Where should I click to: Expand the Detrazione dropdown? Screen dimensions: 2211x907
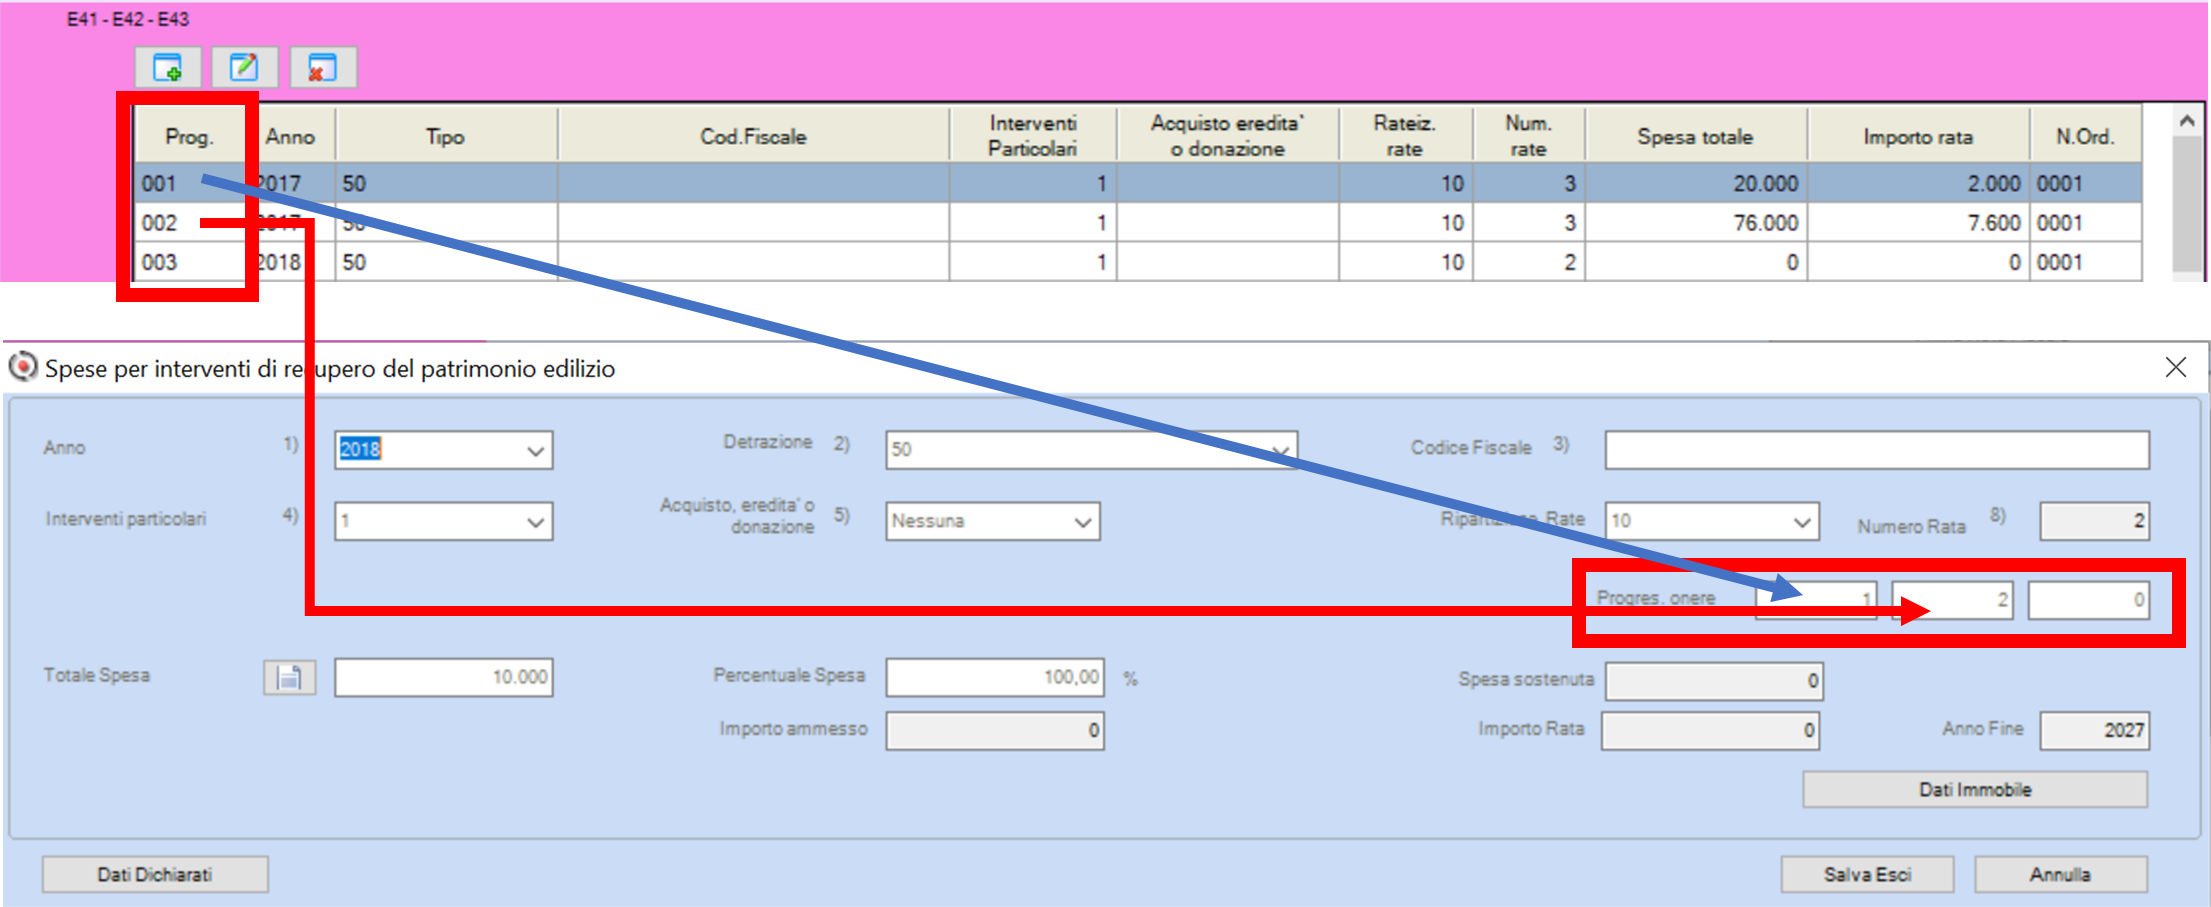[x=1281, y=450]
